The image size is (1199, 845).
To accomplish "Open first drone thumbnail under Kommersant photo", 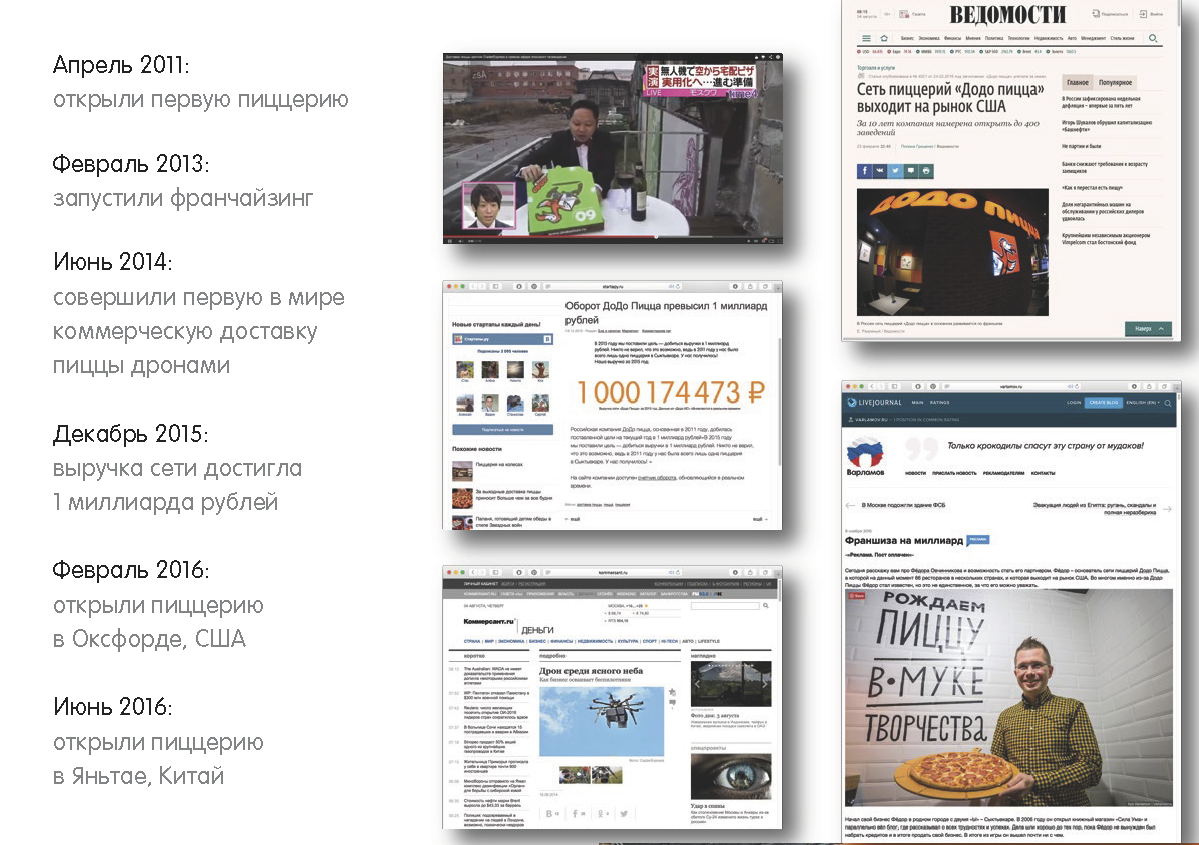I will [x=574, y=775].
